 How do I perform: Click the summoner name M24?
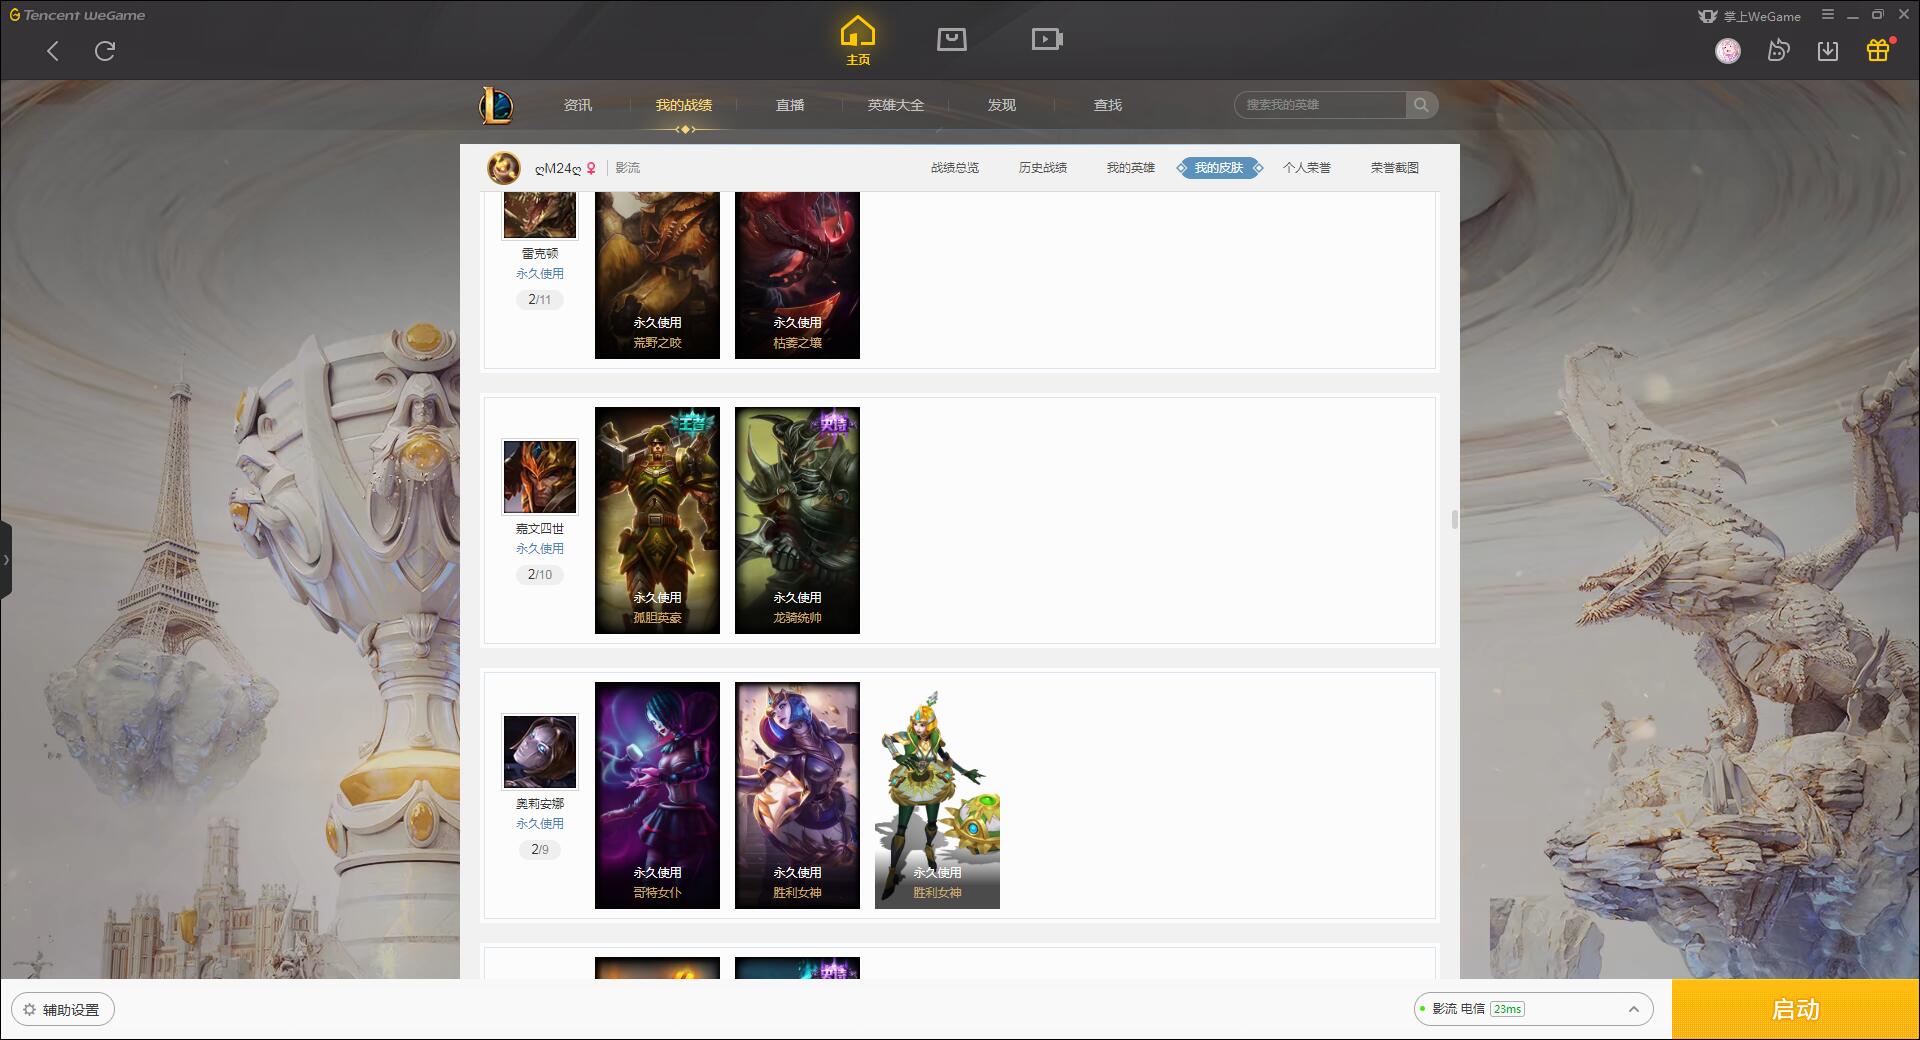pyautogui.click(x=558, y=168)
